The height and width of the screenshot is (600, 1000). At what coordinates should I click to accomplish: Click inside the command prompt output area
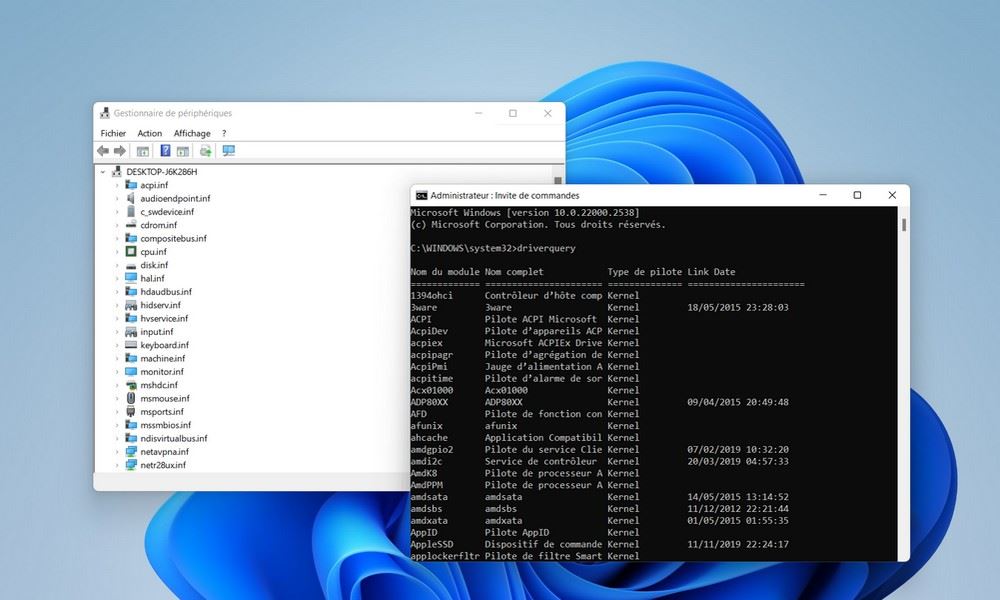pos(650,400)
